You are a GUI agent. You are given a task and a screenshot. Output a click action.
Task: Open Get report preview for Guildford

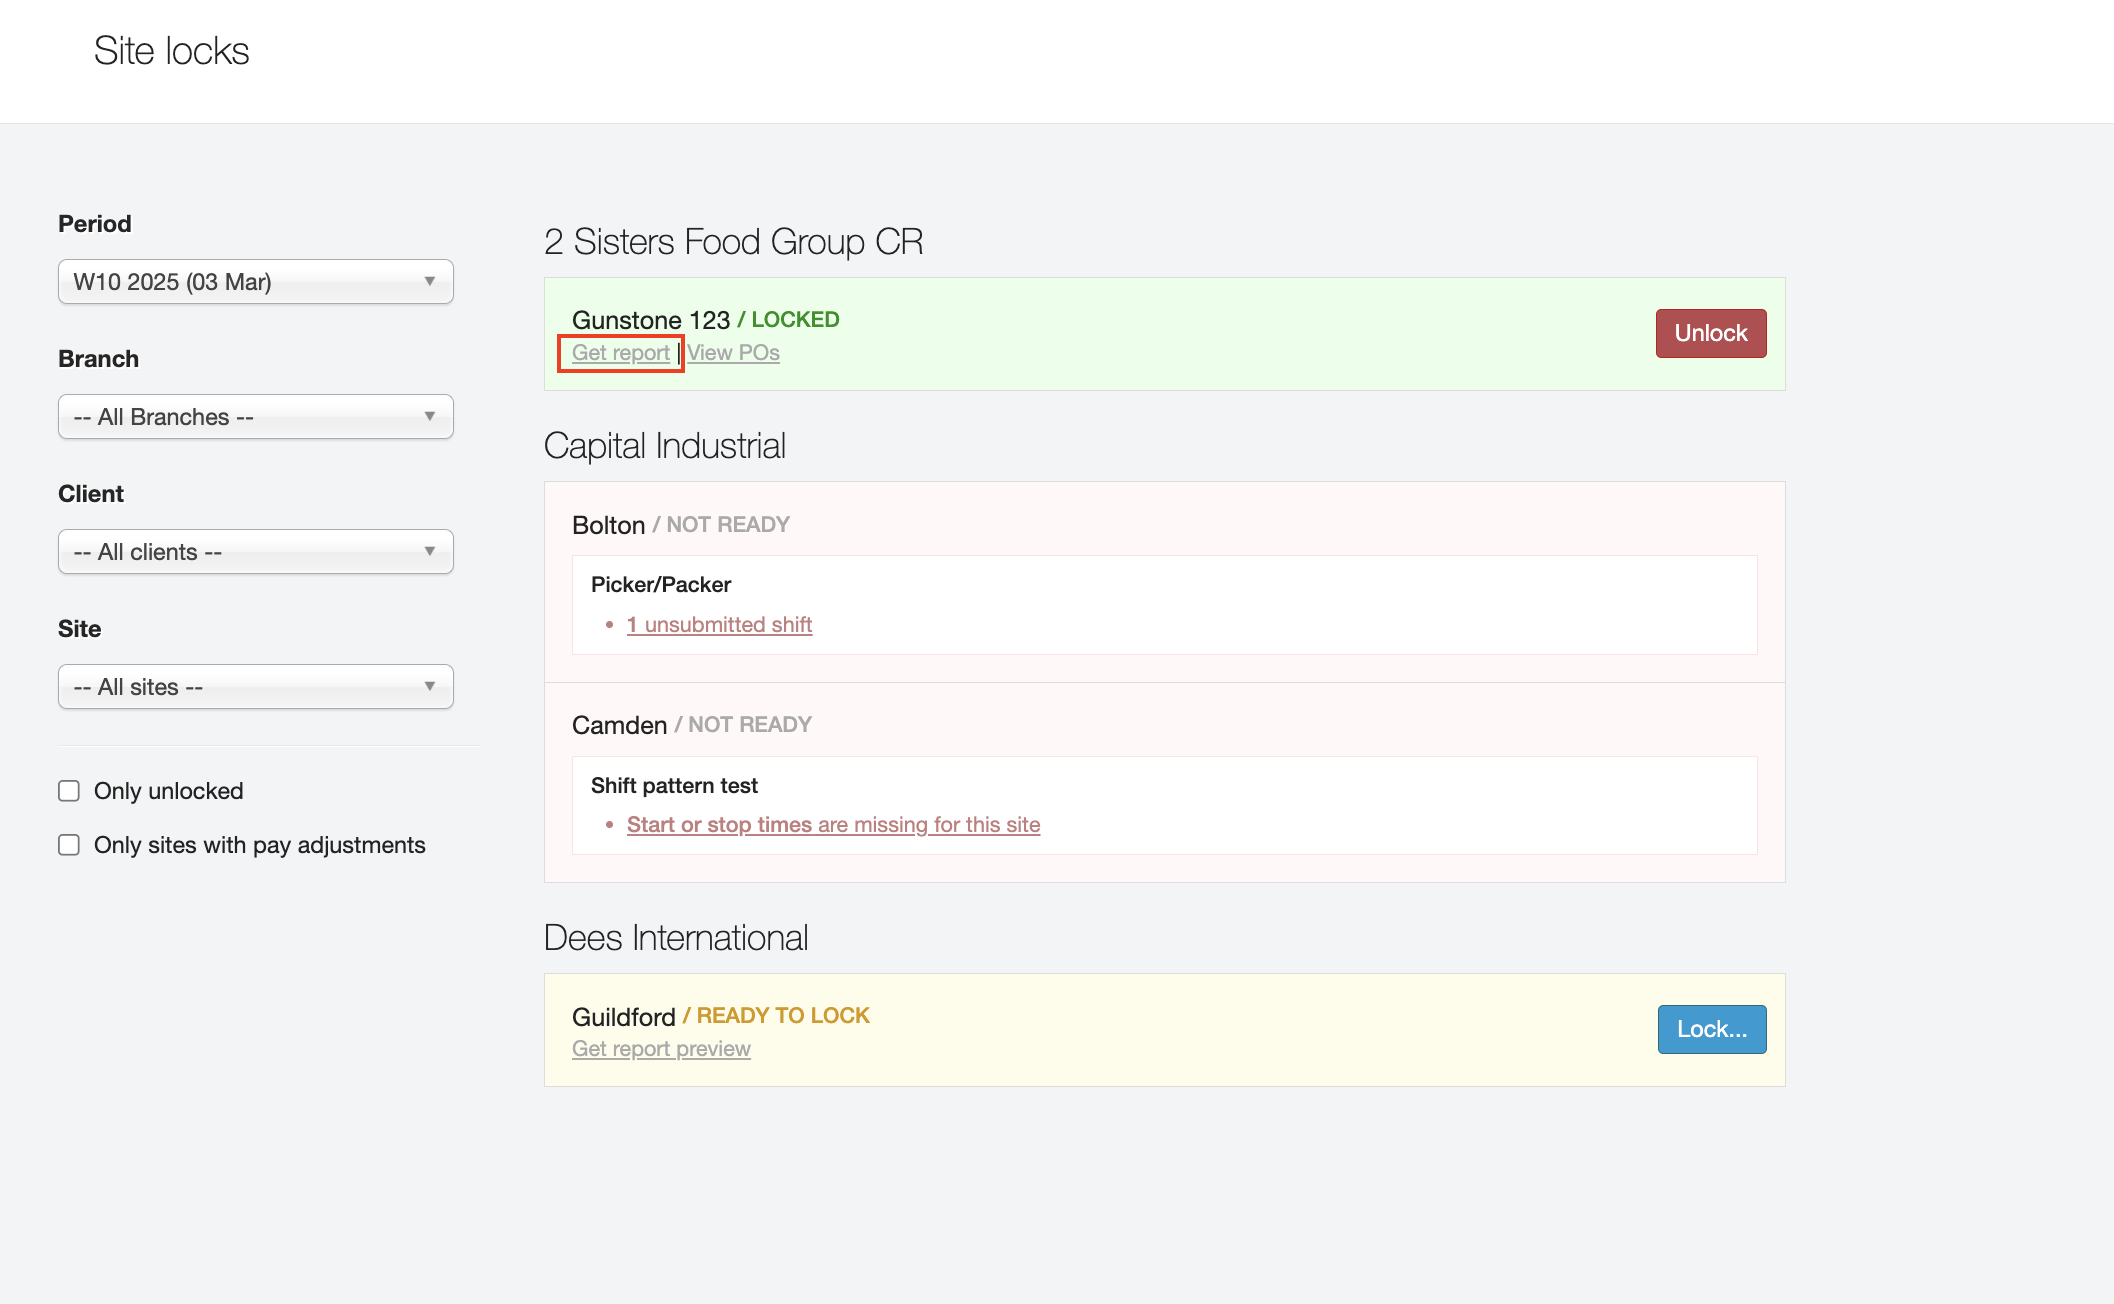click(x=661, y=1049)
